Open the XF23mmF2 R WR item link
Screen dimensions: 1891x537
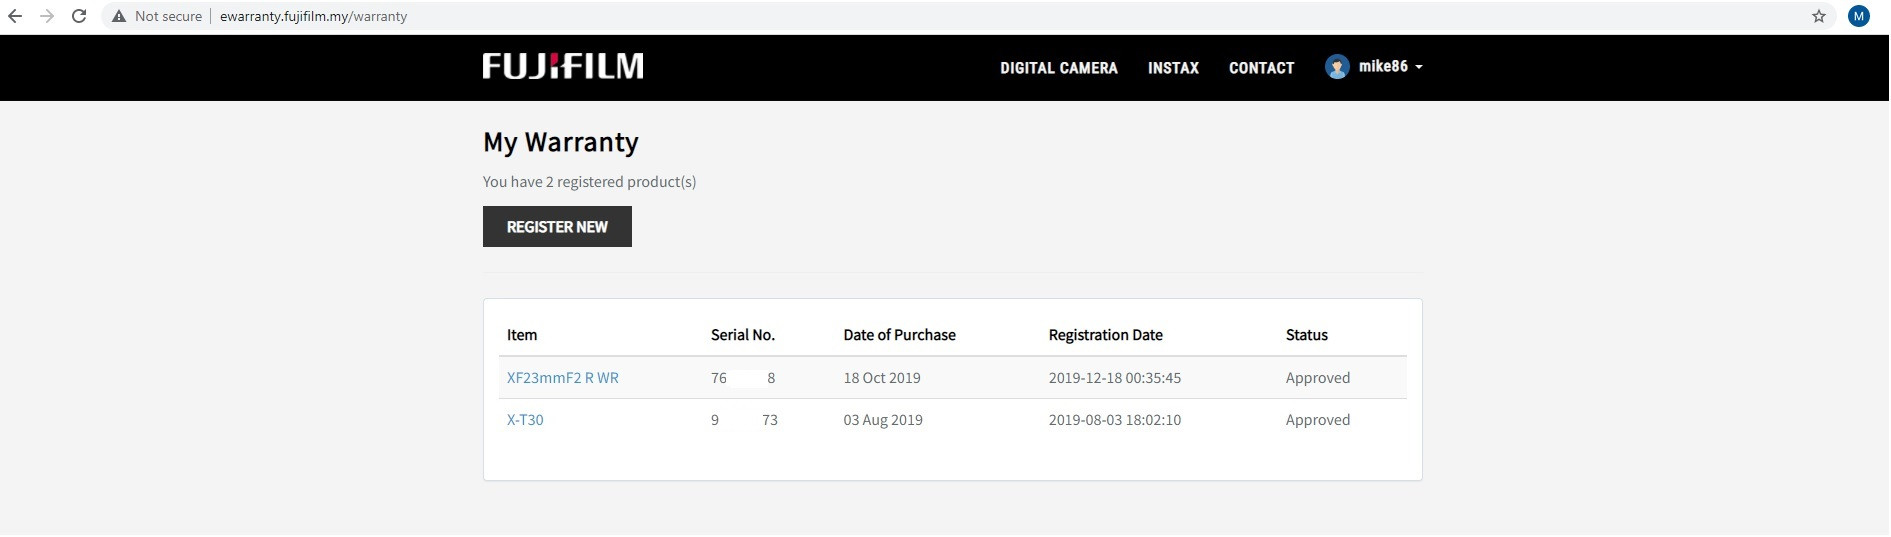[563, 378]
